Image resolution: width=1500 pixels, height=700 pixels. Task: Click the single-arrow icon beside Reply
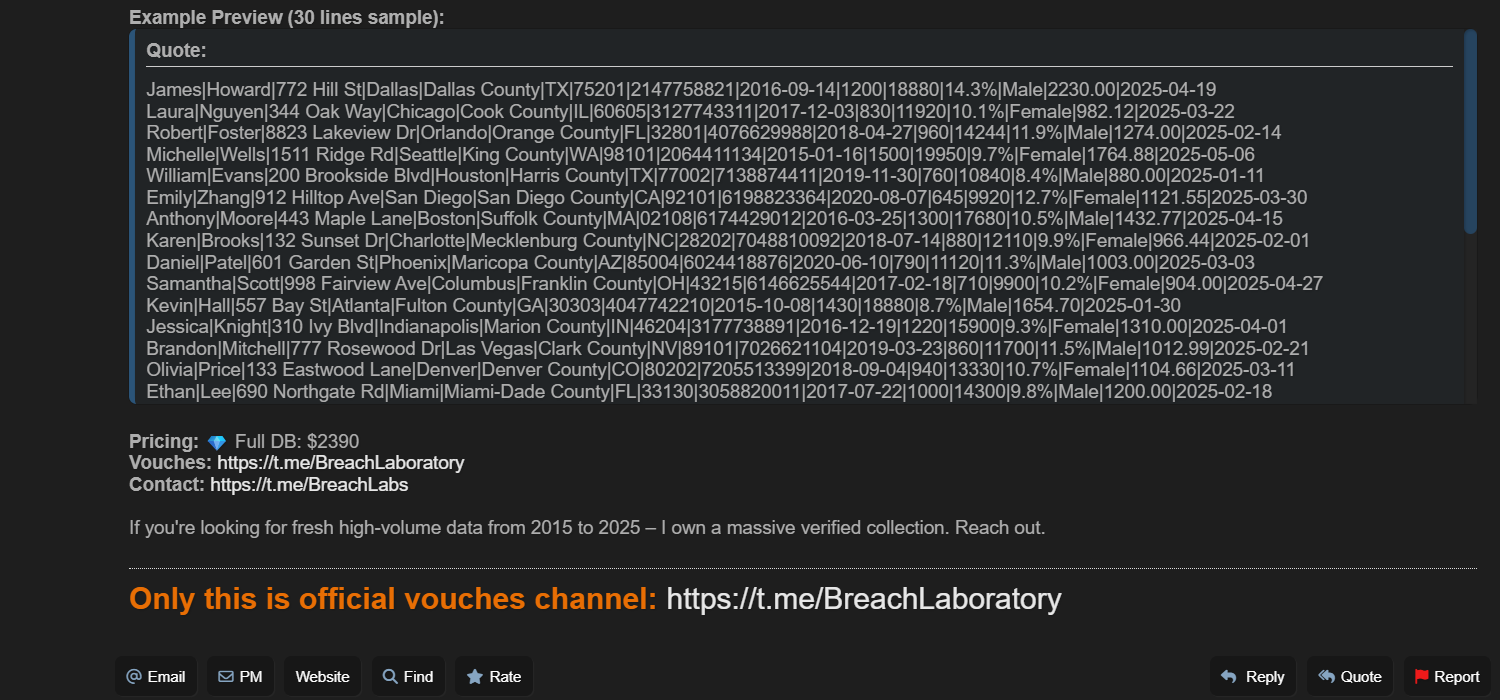coord(1229,677)
